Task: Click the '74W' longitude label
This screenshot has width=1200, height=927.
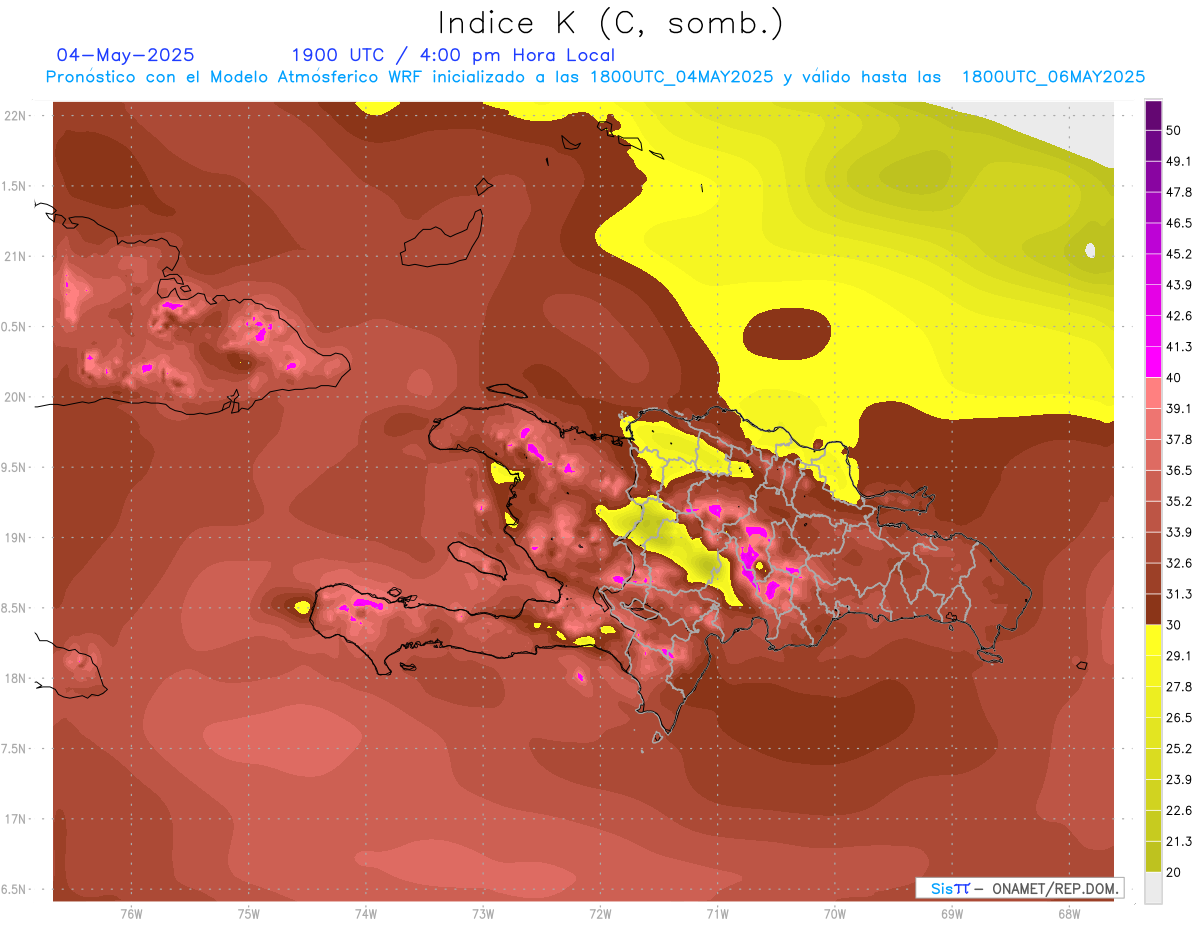Action: tap(366, 913)
